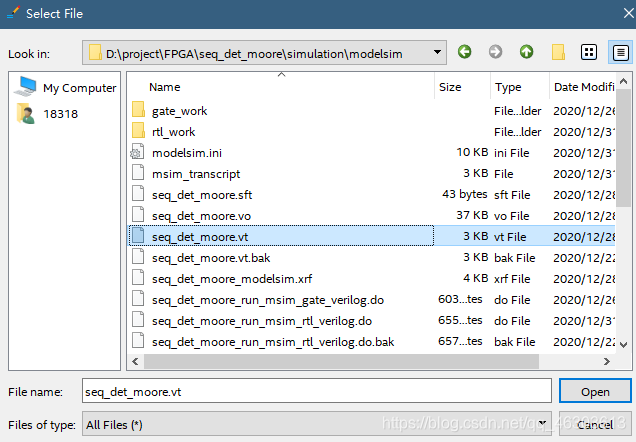Click the seq_det_moore.vt file icon
636x442 pixels.
pyautogui.click(x=138, y=236)
